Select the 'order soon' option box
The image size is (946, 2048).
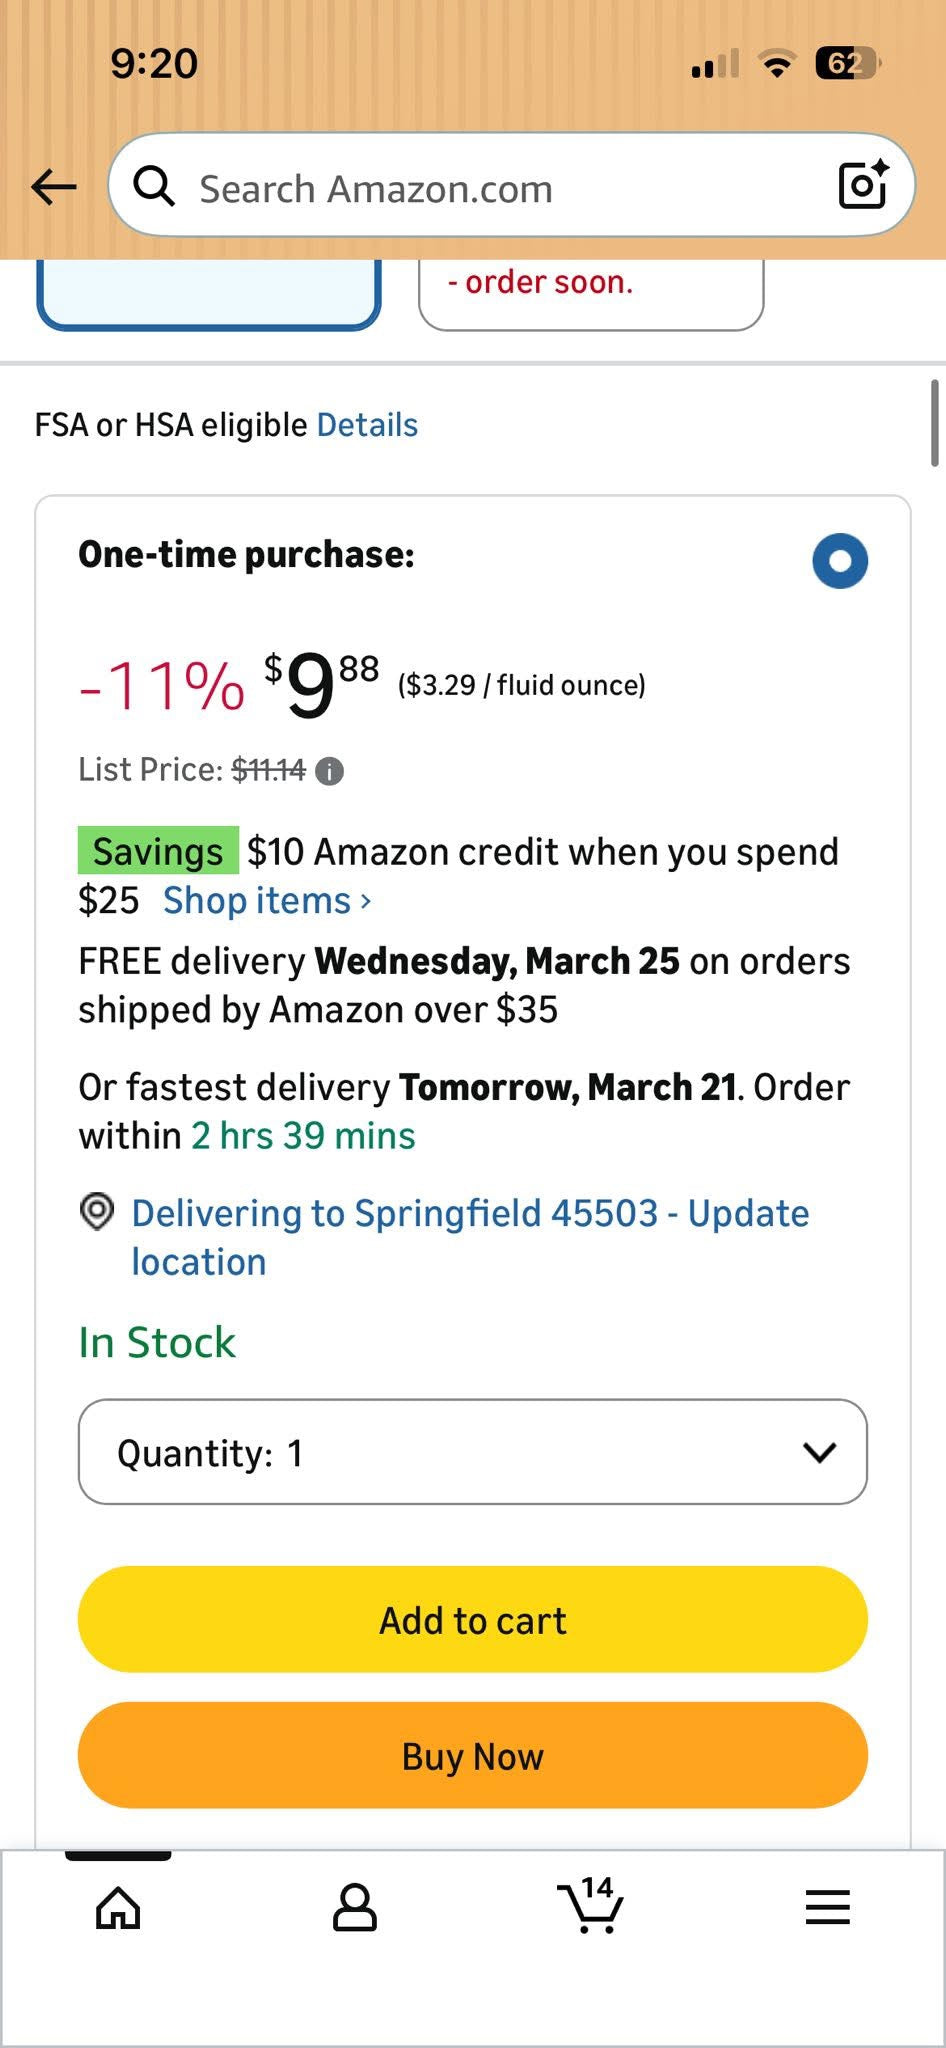pos(591,294)
